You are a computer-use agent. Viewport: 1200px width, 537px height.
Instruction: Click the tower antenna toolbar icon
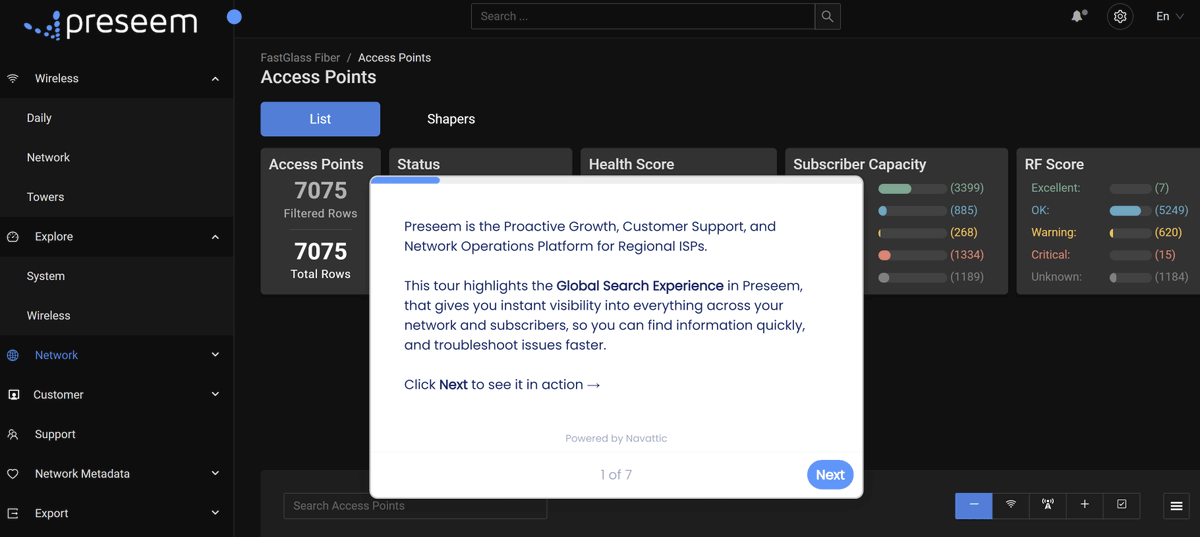1048,505
